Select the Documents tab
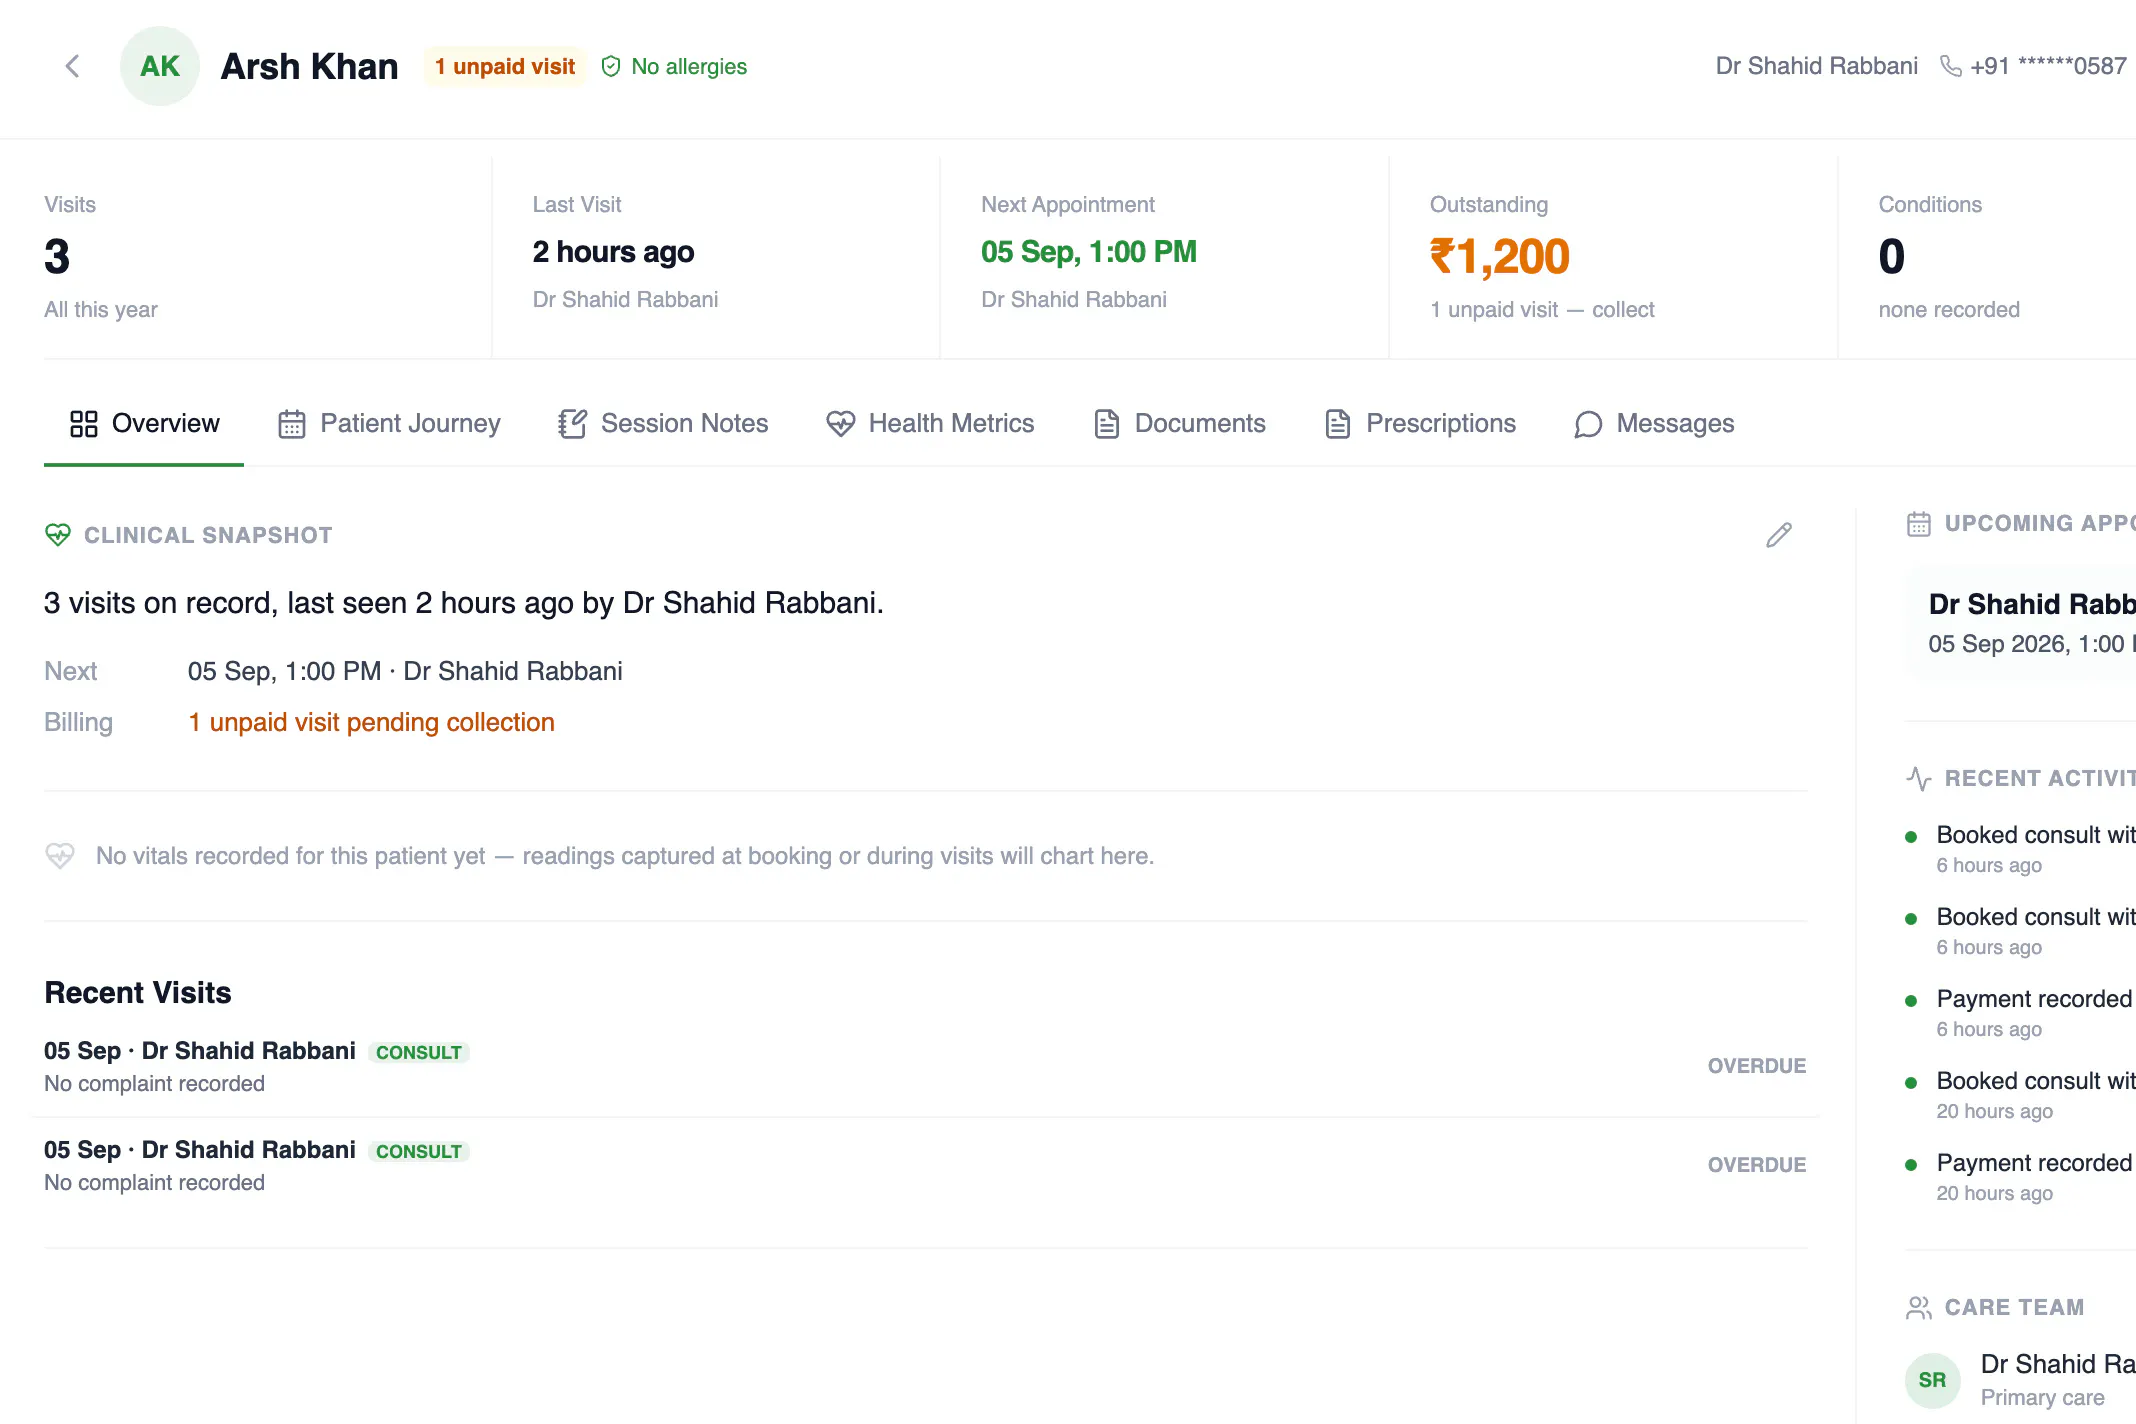 pos(1180,424)
